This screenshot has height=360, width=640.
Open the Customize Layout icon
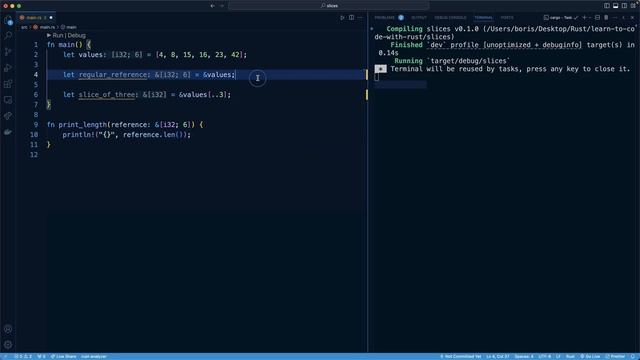point(633,6)
